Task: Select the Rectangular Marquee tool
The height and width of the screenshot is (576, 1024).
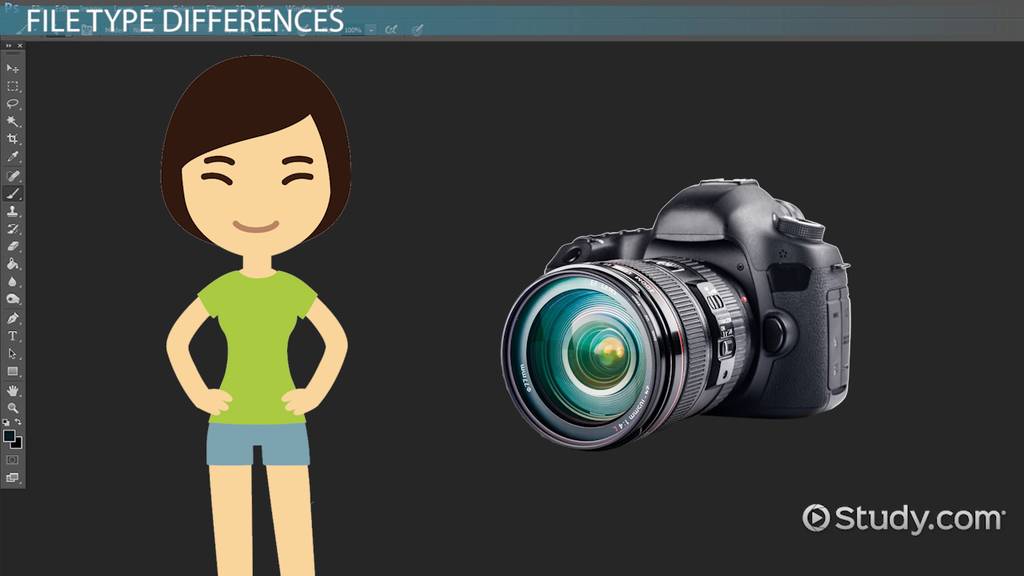Action: pyautogui.click(x=13, y=86)
